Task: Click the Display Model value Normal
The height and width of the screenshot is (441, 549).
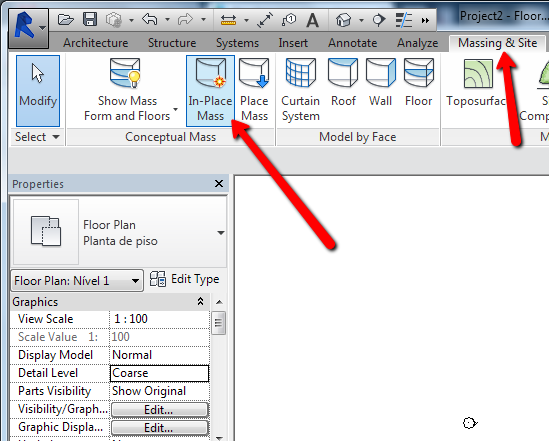Action: click(160, 355)
